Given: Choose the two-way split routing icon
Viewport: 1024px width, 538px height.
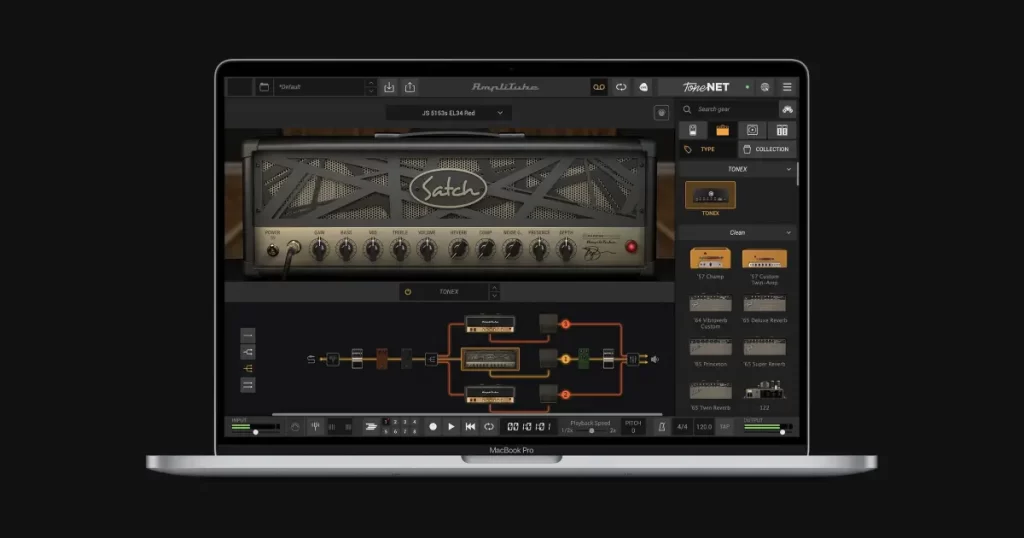Looking at the screenshot, I should pos(248,352).
